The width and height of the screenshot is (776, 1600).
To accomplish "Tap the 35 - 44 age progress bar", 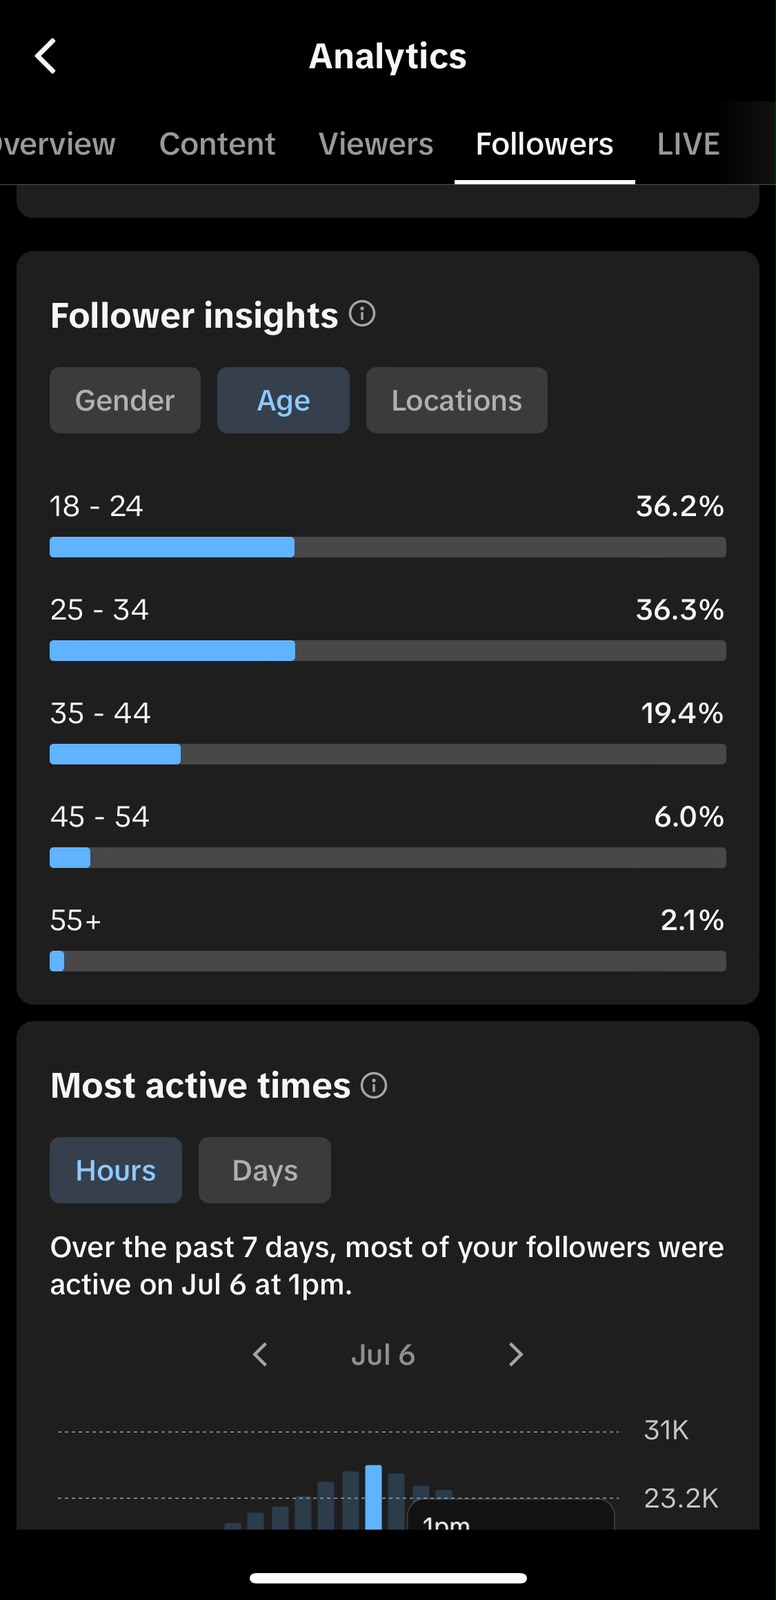I will click(x=388, y=754).
